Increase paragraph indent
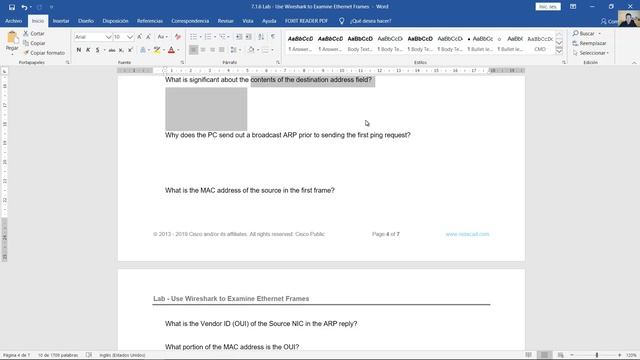 249,37
